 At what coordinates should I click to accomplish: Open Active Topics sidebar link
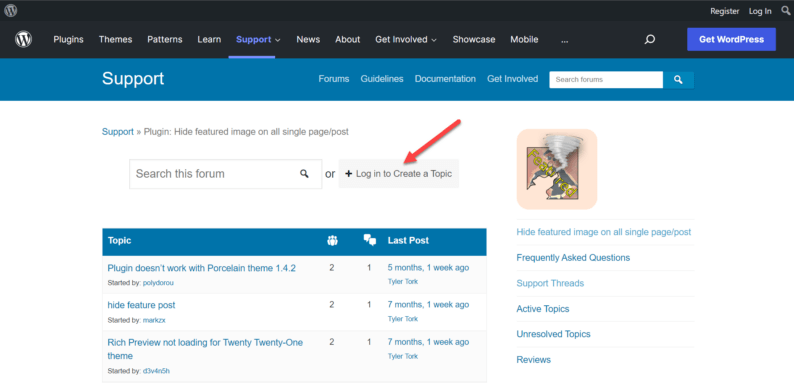(543, 309)
